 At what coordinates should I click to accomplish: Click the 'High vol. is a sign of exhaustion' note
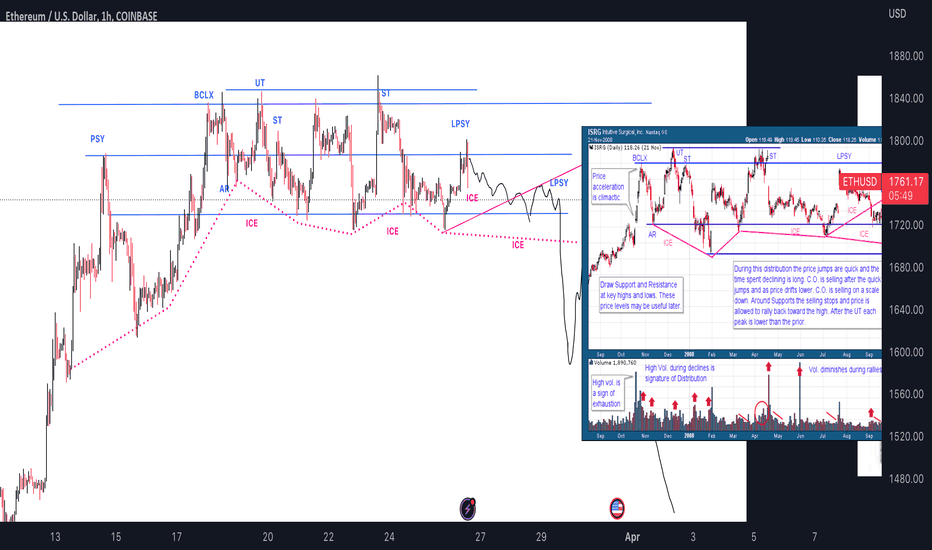pyautogui.click(x=607, y=393)
